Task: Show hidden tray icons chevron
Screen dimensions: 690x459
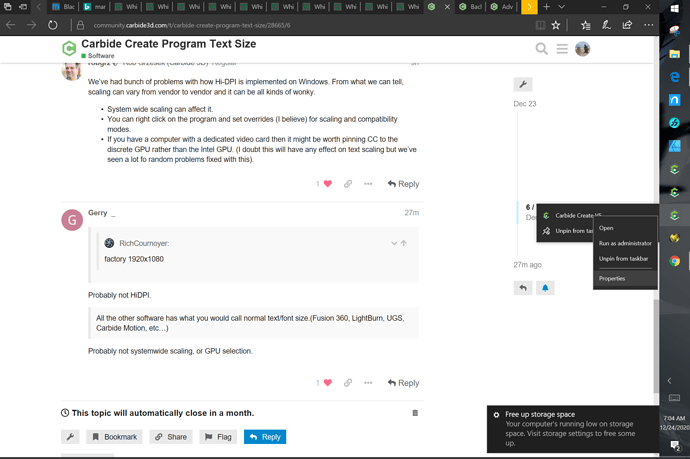Action: point(669,381)
